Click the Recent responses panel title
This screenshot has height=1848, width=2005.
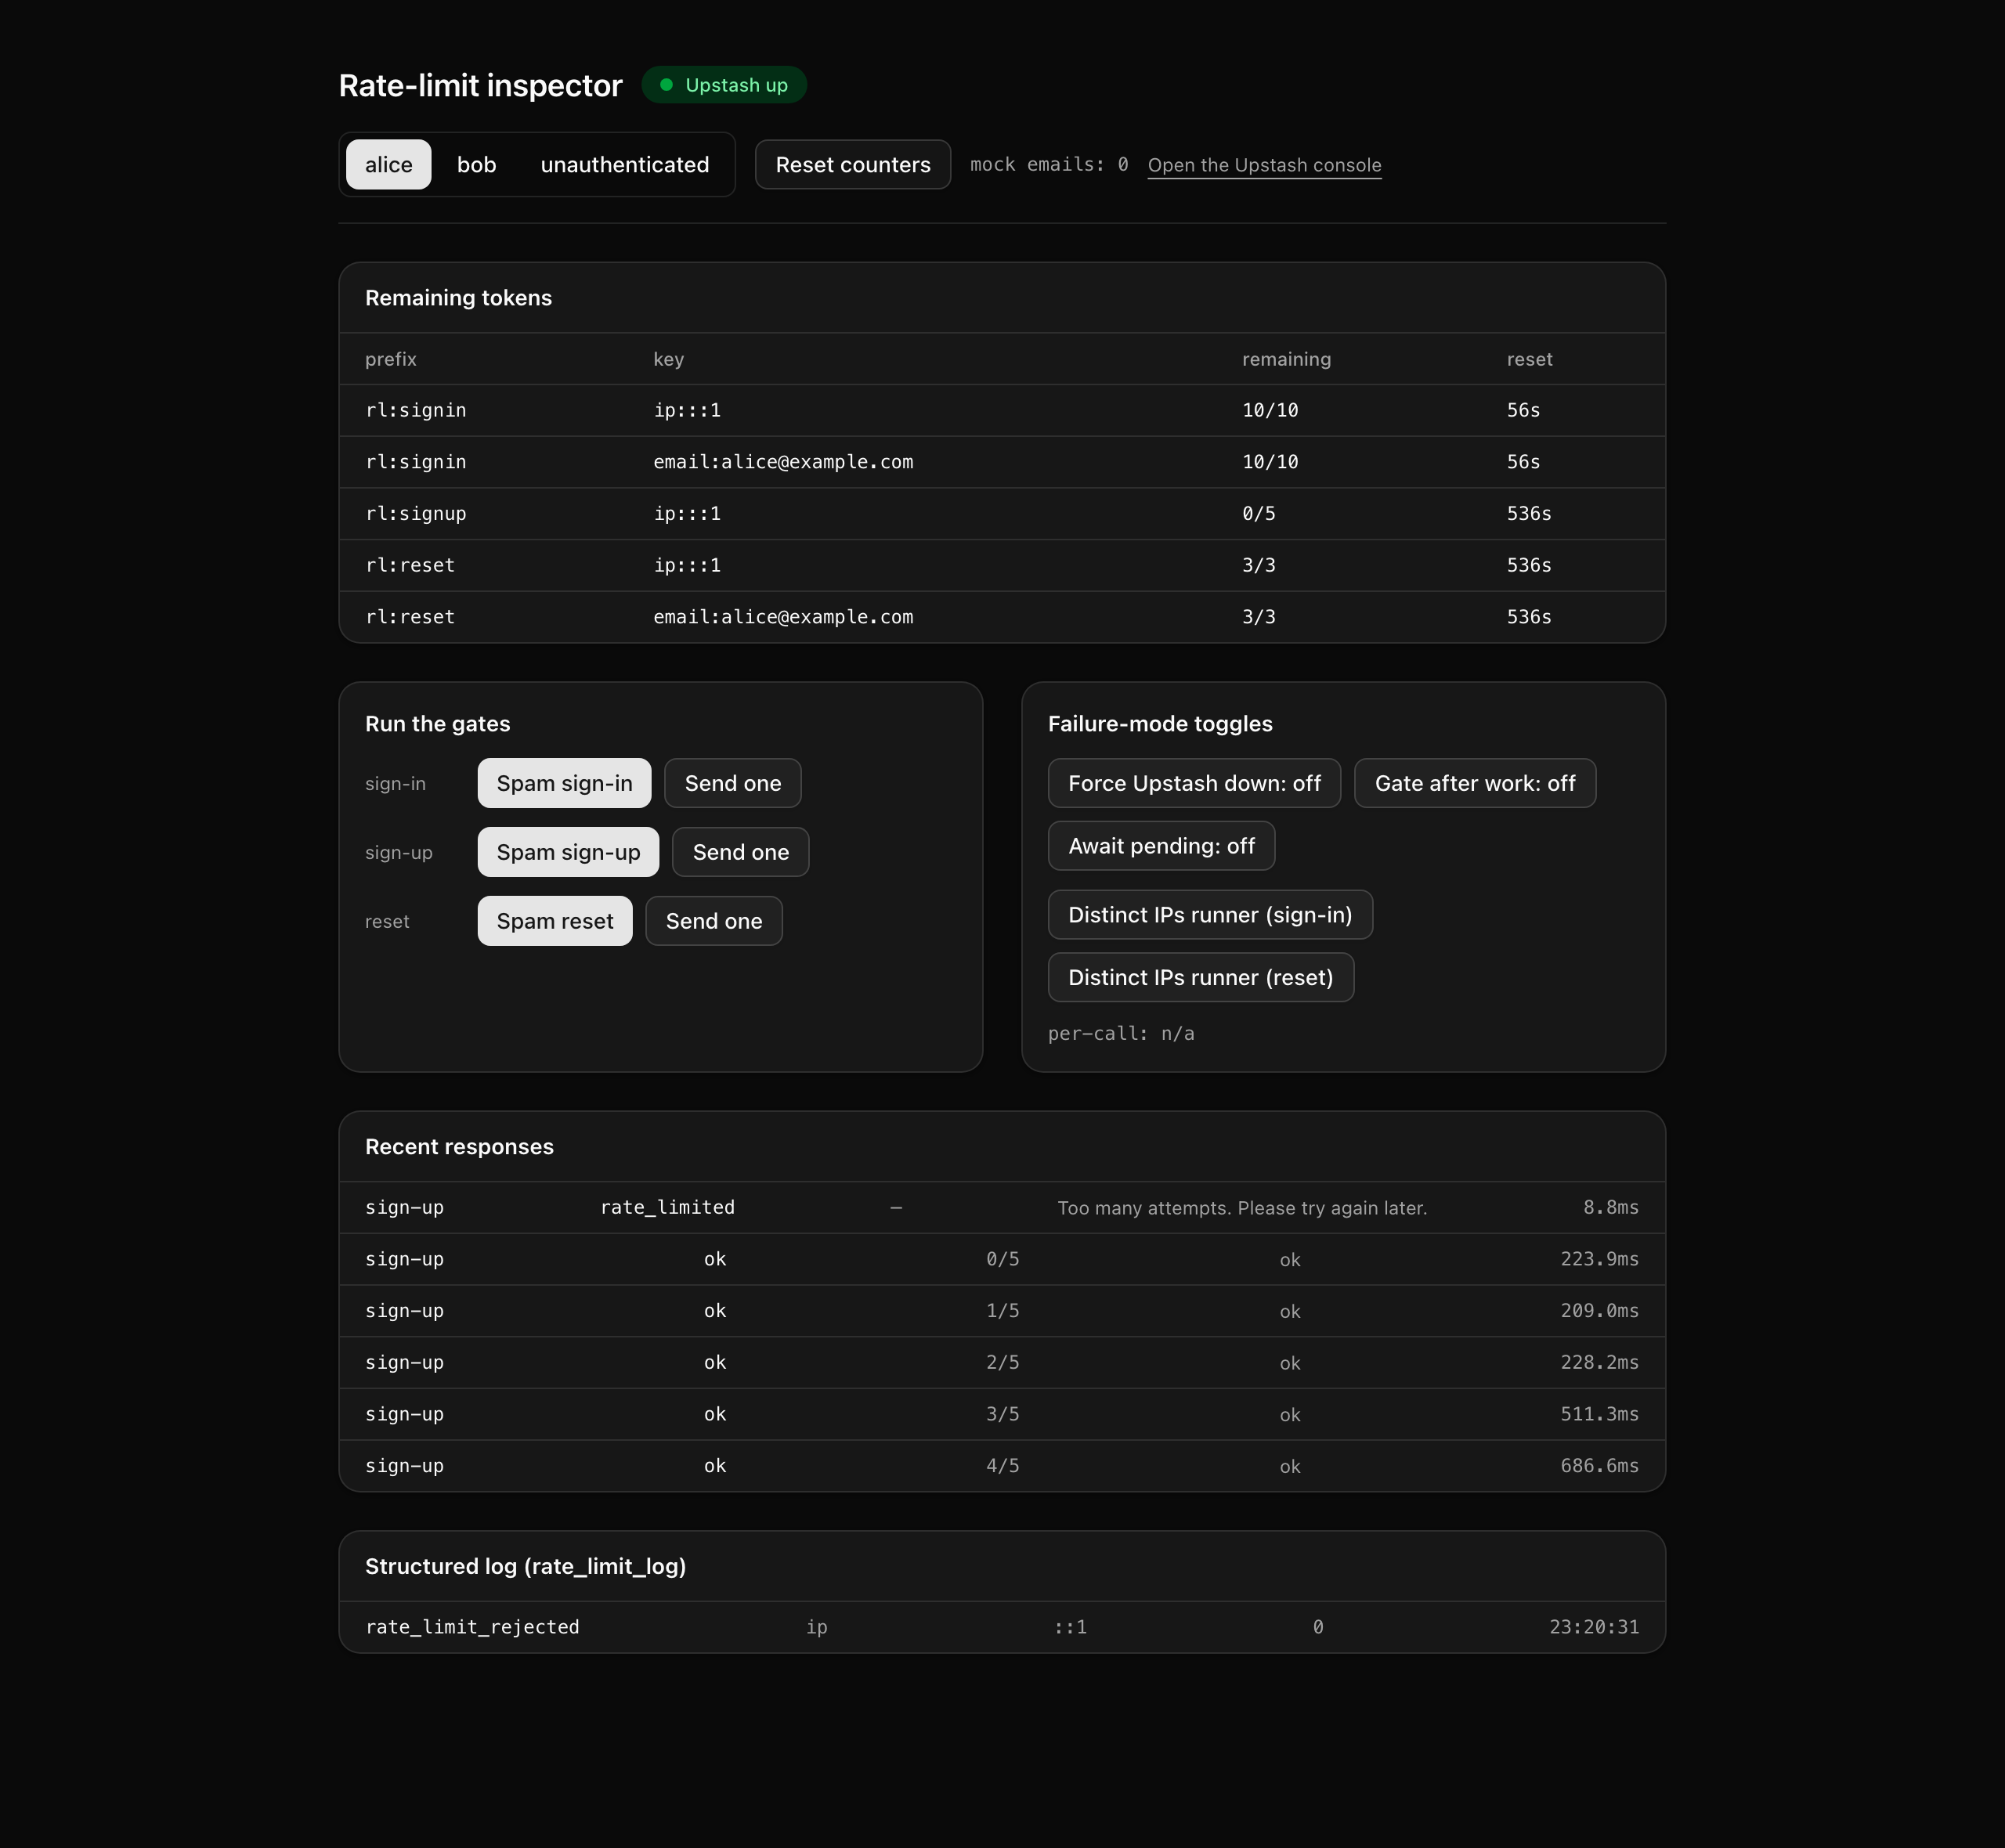[459, 1147]
